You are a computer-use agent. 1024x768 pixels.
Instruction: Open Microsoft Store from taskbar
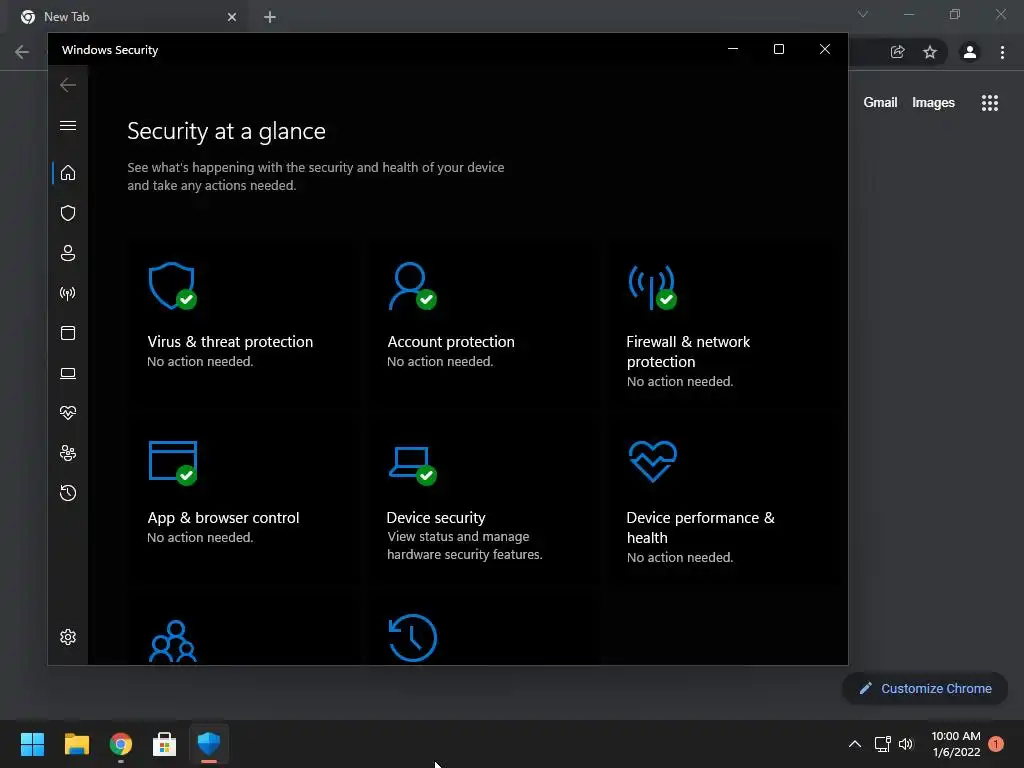point(165,744)
